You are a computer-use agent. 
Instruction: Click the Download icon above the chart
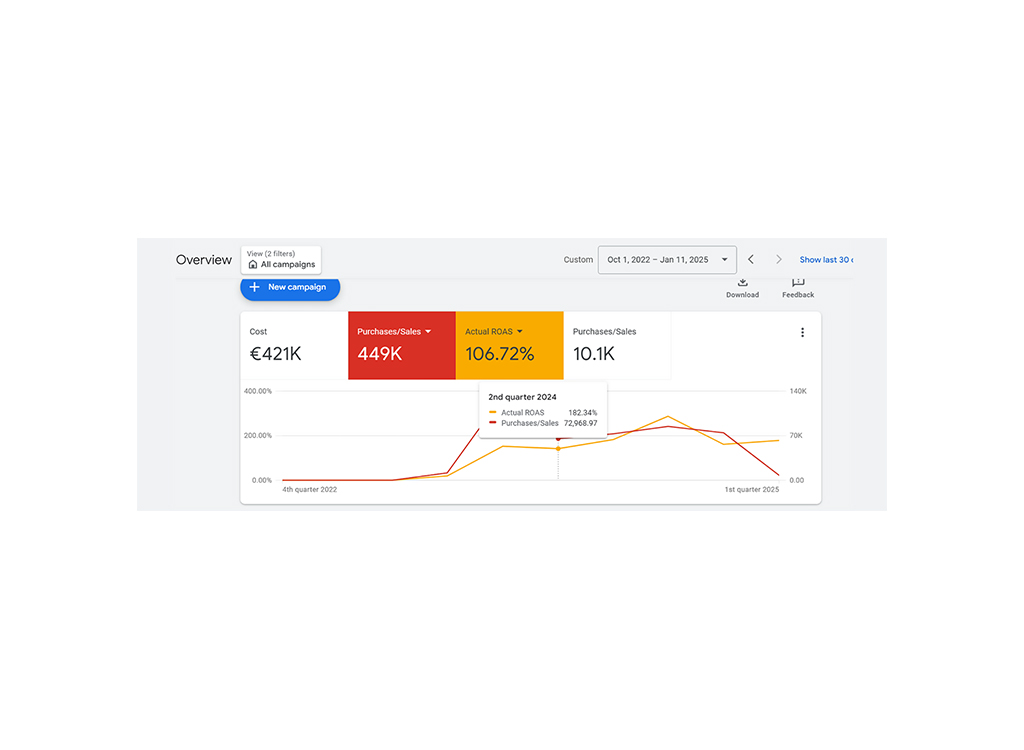[742, 283]
